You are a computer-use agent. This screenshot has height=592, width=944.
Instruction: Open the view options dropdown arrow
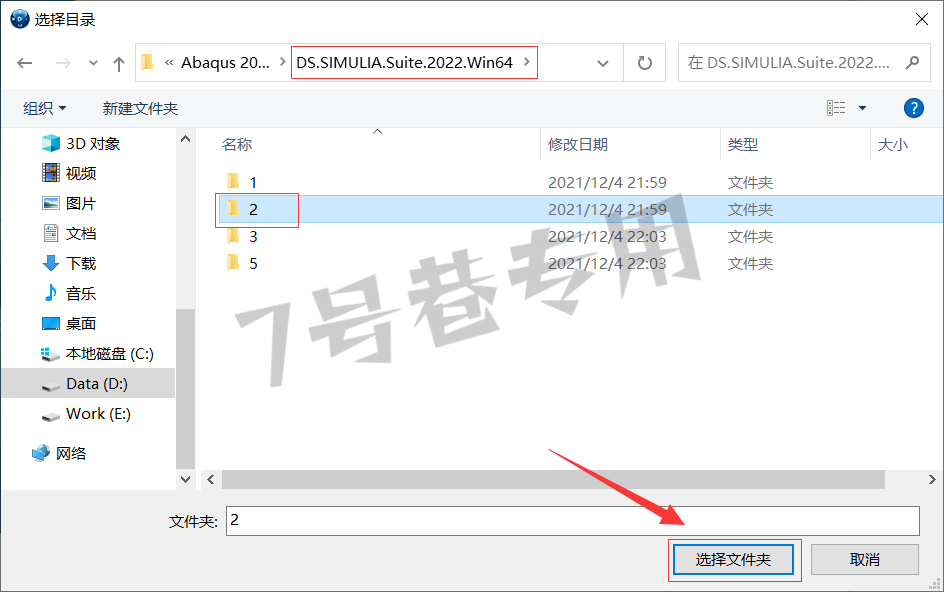coord(862,108)
